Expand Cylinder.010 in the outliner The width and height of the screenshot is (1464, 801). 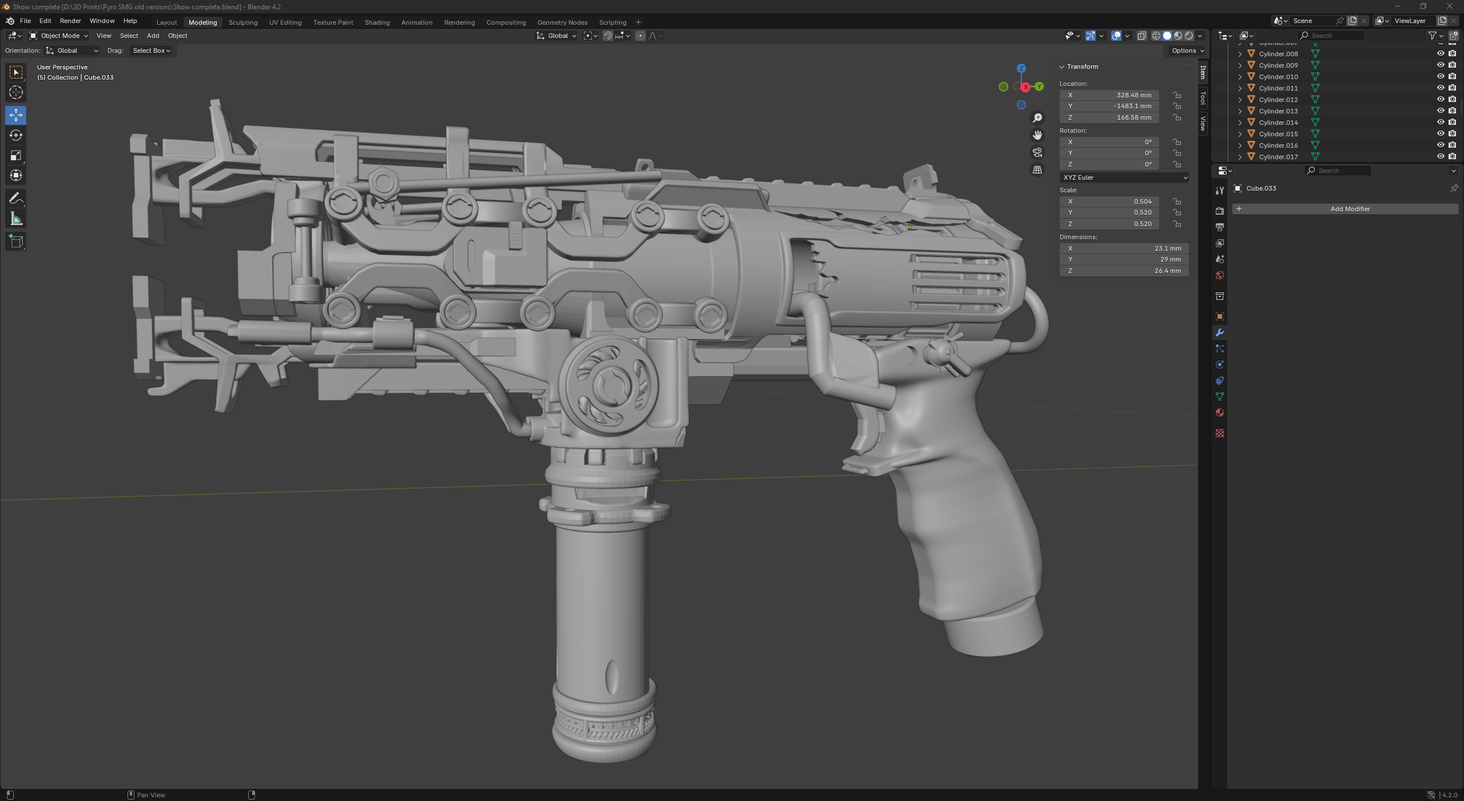click(1240, 77)
